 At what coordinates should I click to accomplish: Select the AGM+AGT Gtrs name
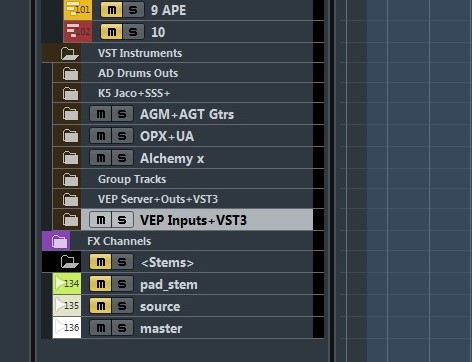point(187,114)
